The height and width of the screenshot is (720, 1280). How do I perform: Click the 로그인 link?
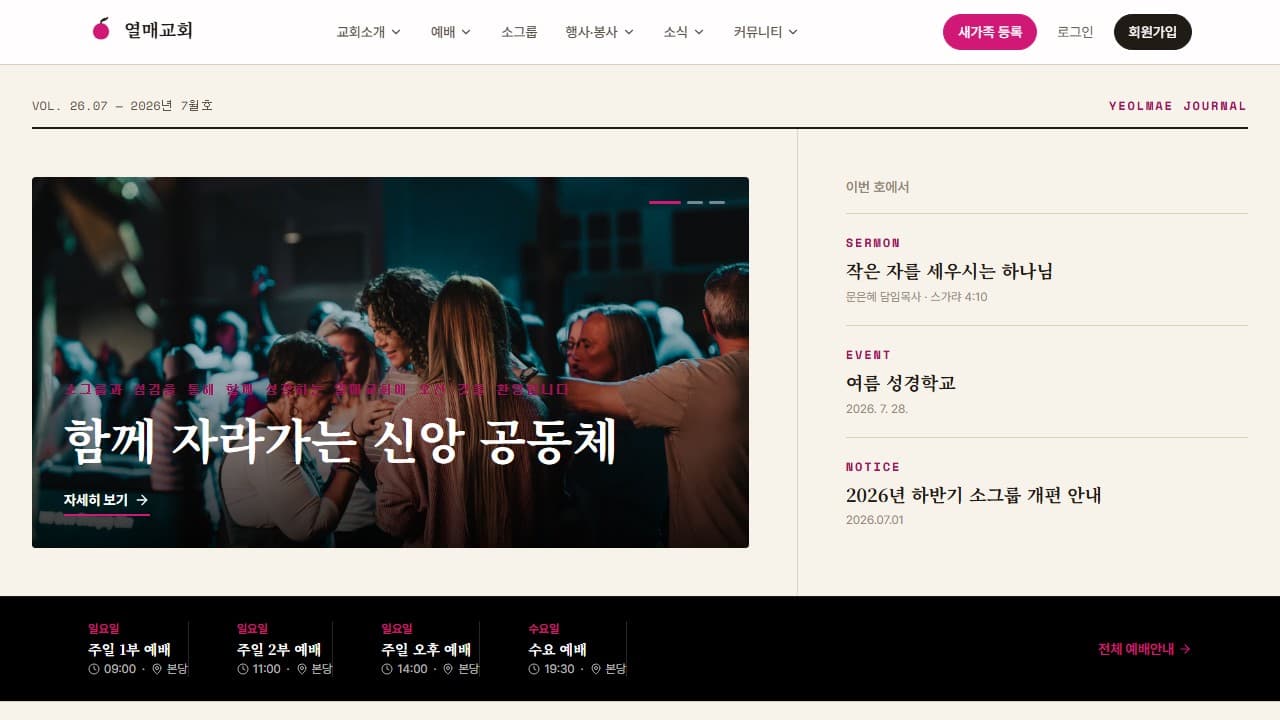pyautogui.click(x=1075, y=32)
